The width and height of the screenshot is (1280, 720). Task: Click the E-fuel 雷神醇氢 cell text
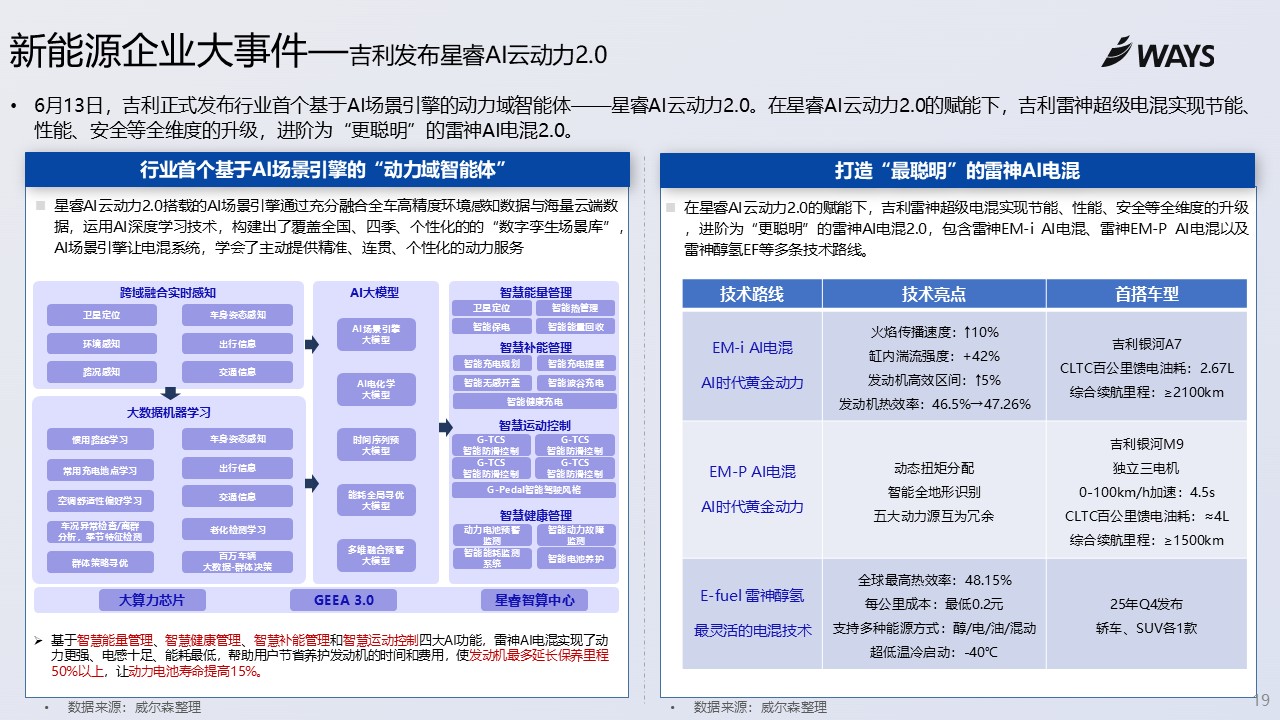[x=752, y=595]
